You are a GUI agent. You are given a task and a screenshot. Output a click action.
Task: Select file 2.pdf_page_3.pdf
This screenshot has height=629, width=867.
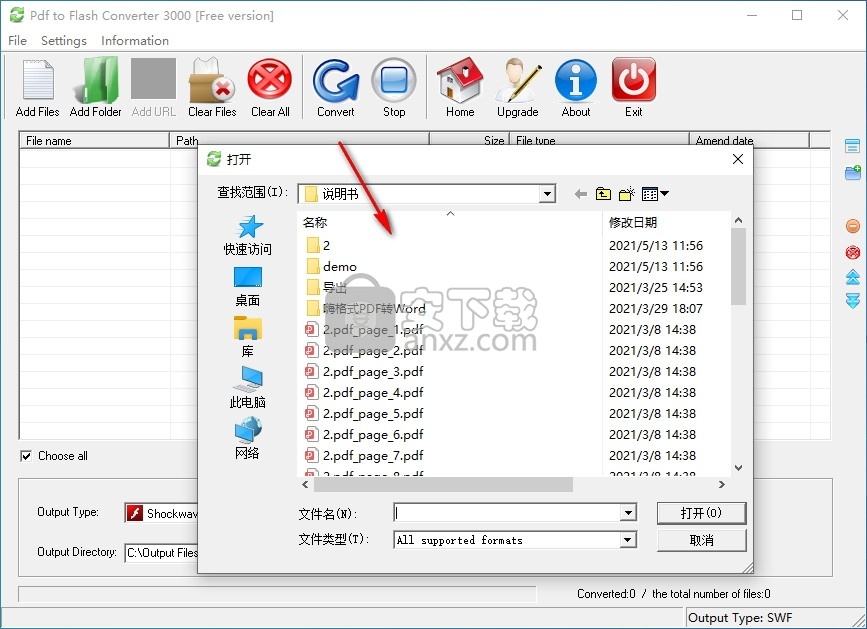pyautogui.click(x=364, y=371)
